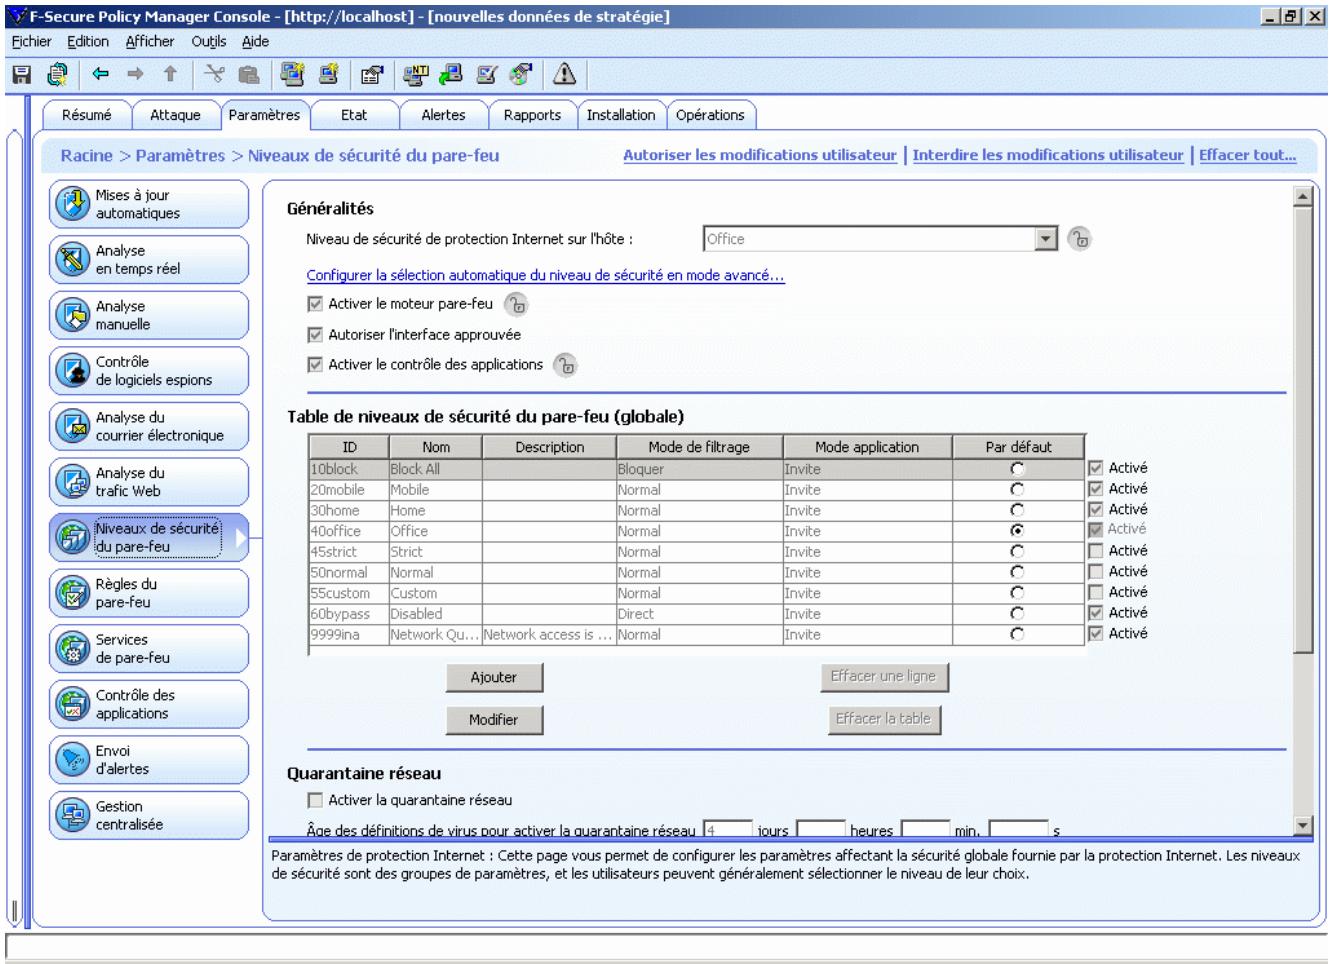Open the Services de pare-feu page
Viewport: 1334px width, 964px height.
[149, 649]
